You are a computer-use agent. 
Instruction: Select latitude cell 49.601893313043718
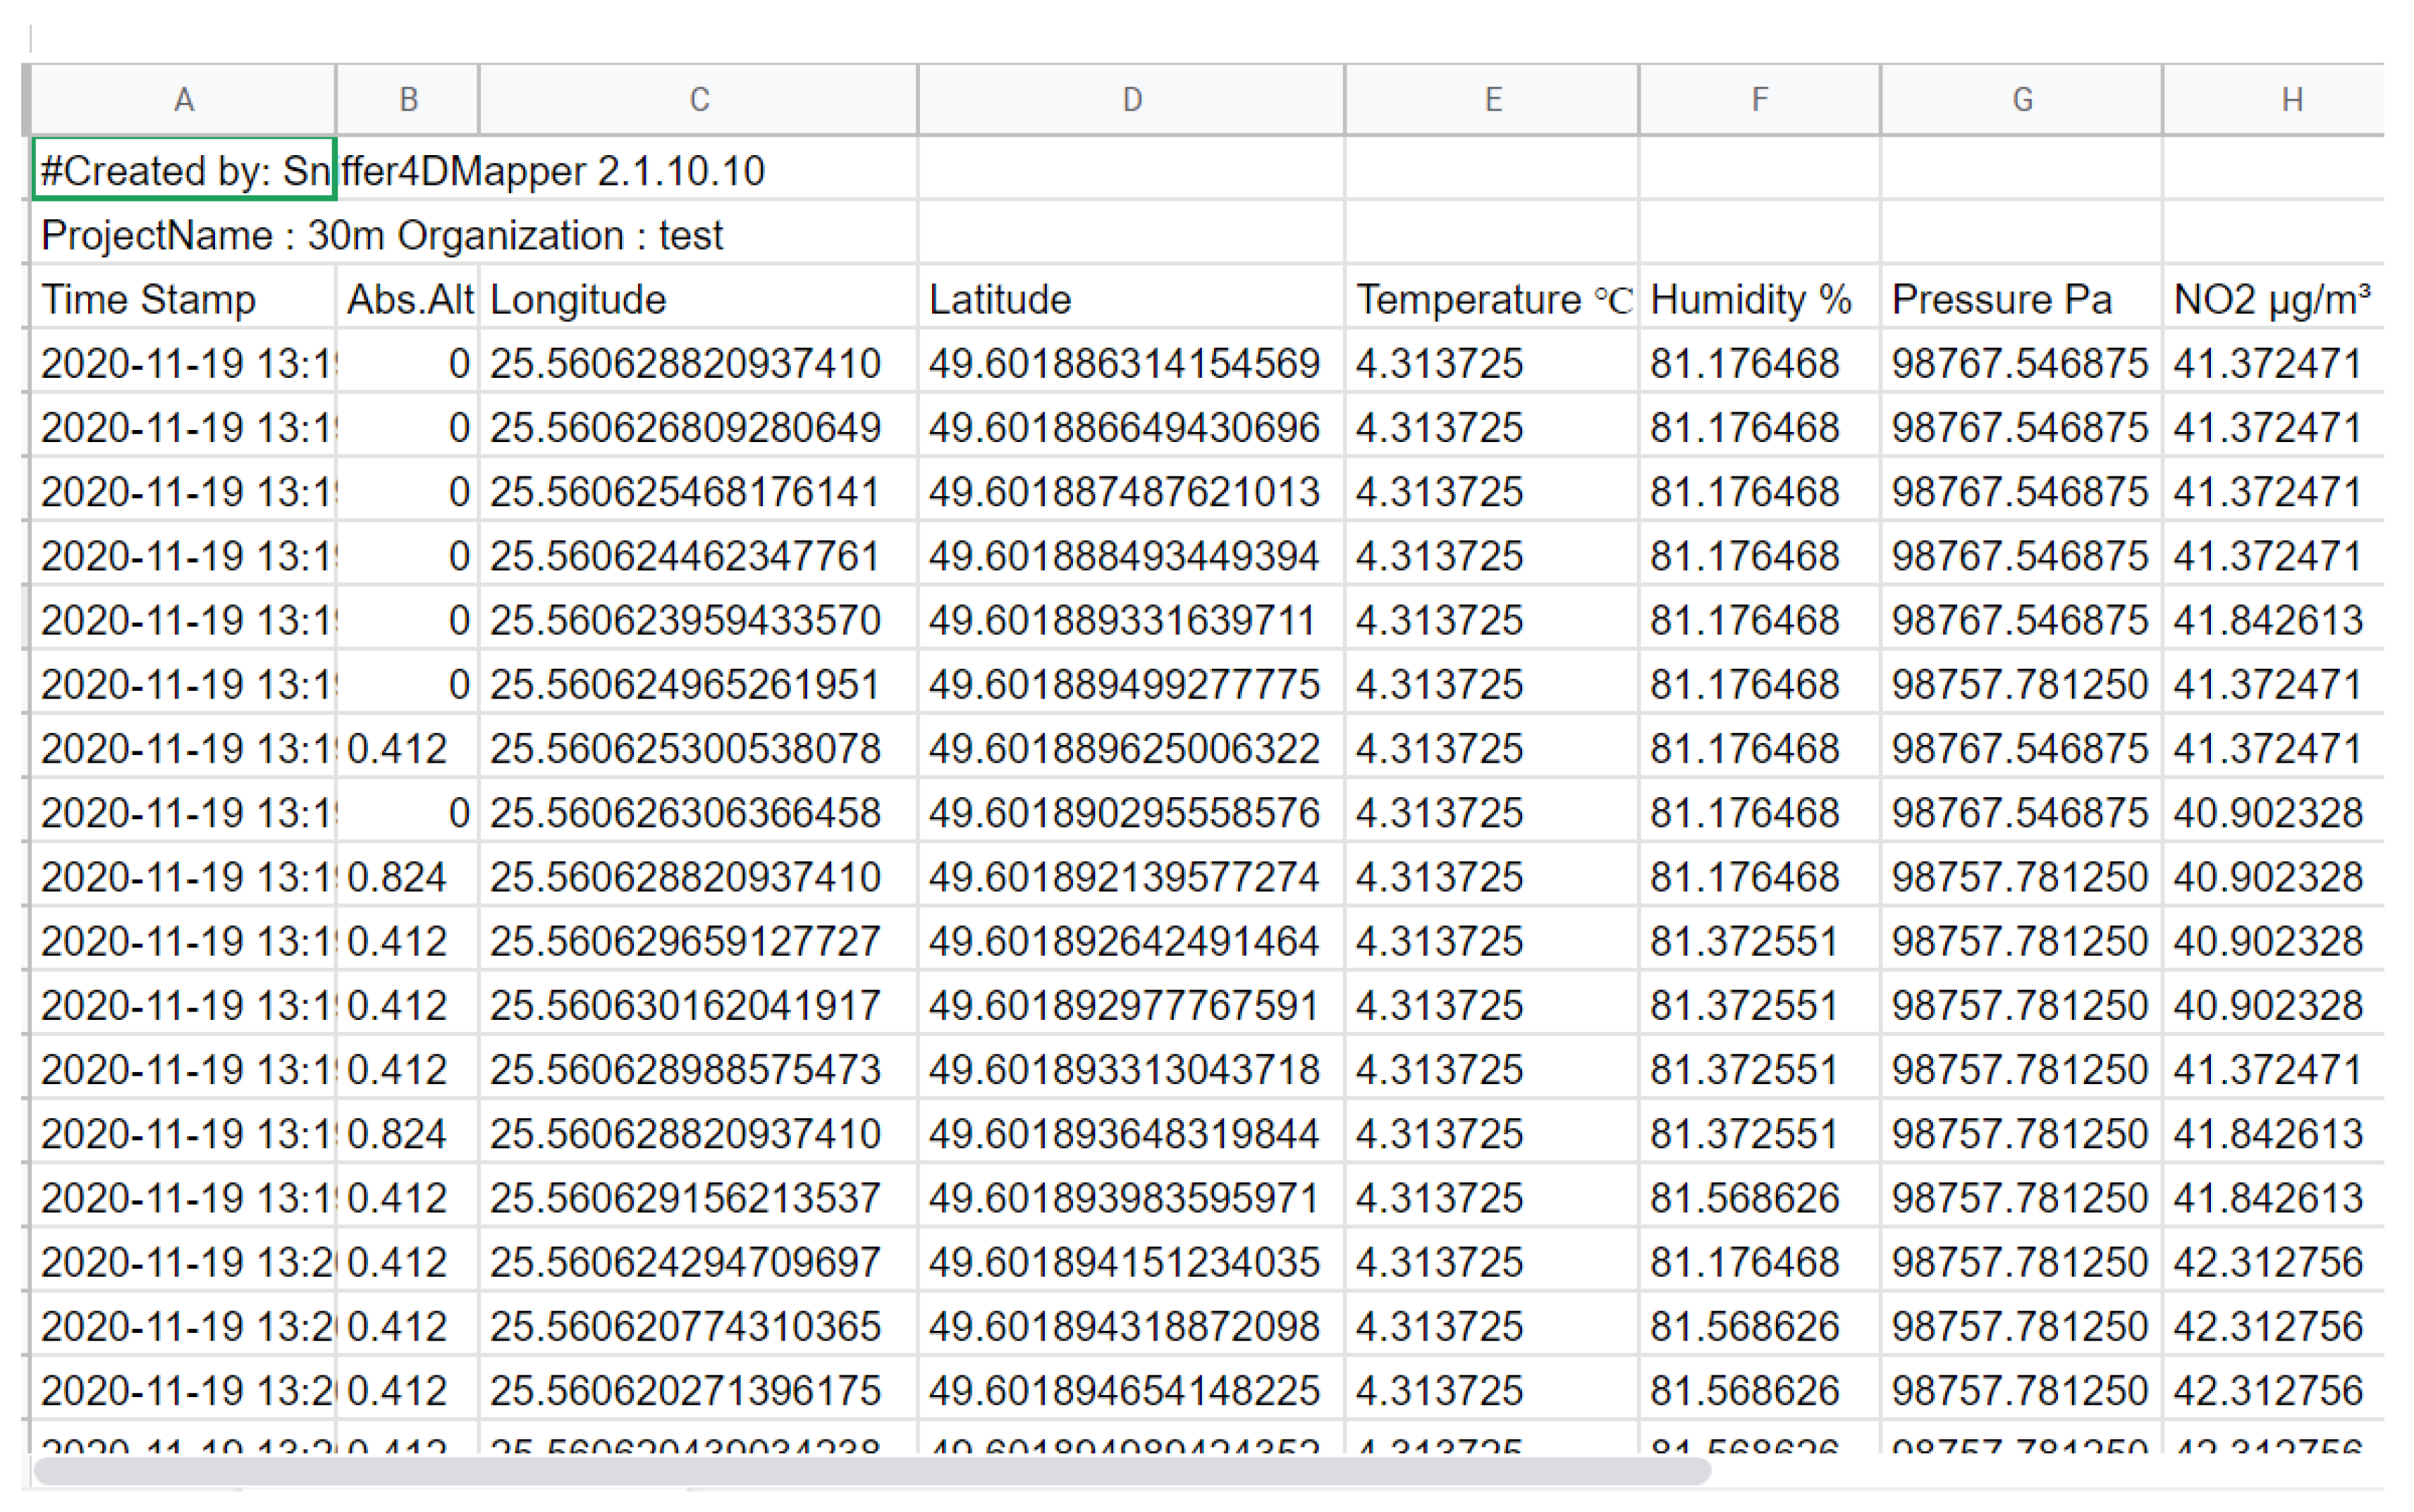pos(1131,1069)
